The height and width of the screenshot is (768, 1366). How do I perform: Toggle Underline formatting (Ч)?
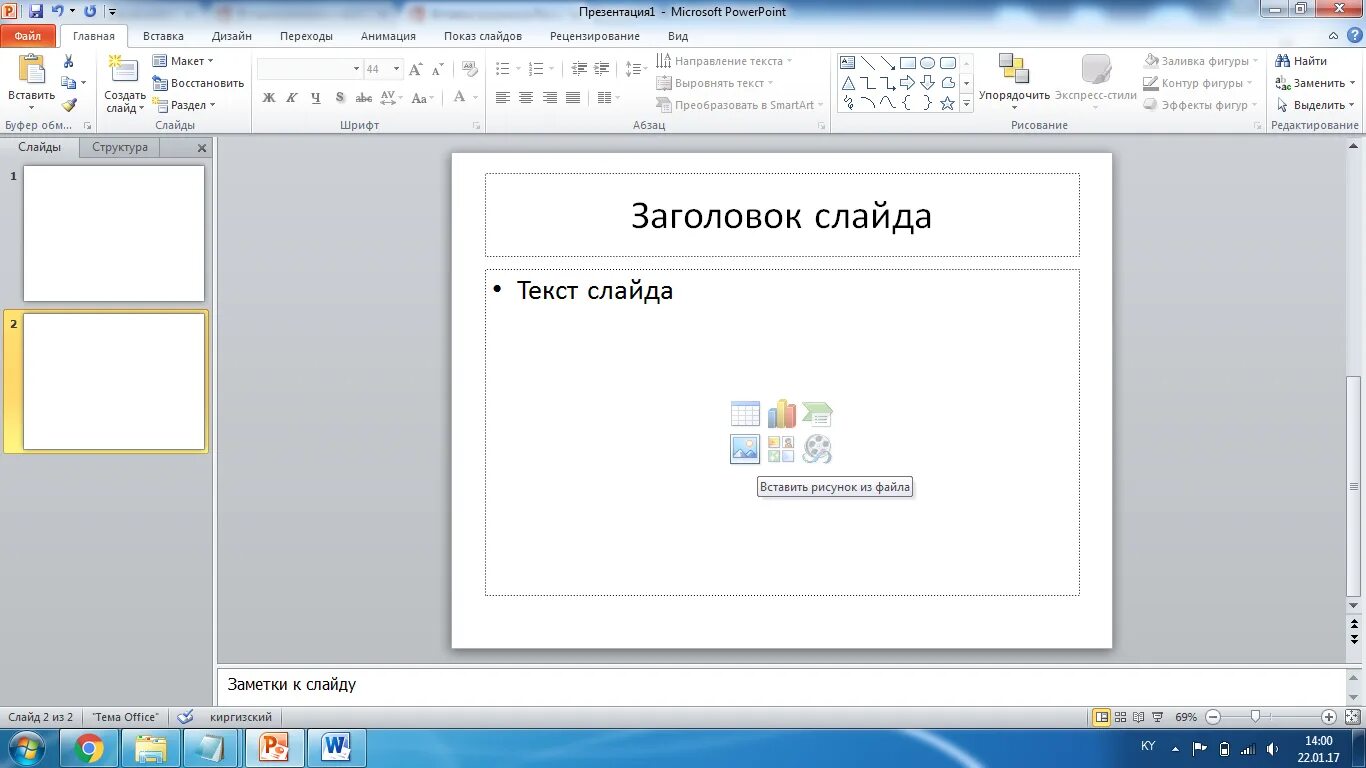tap(316, 98)
